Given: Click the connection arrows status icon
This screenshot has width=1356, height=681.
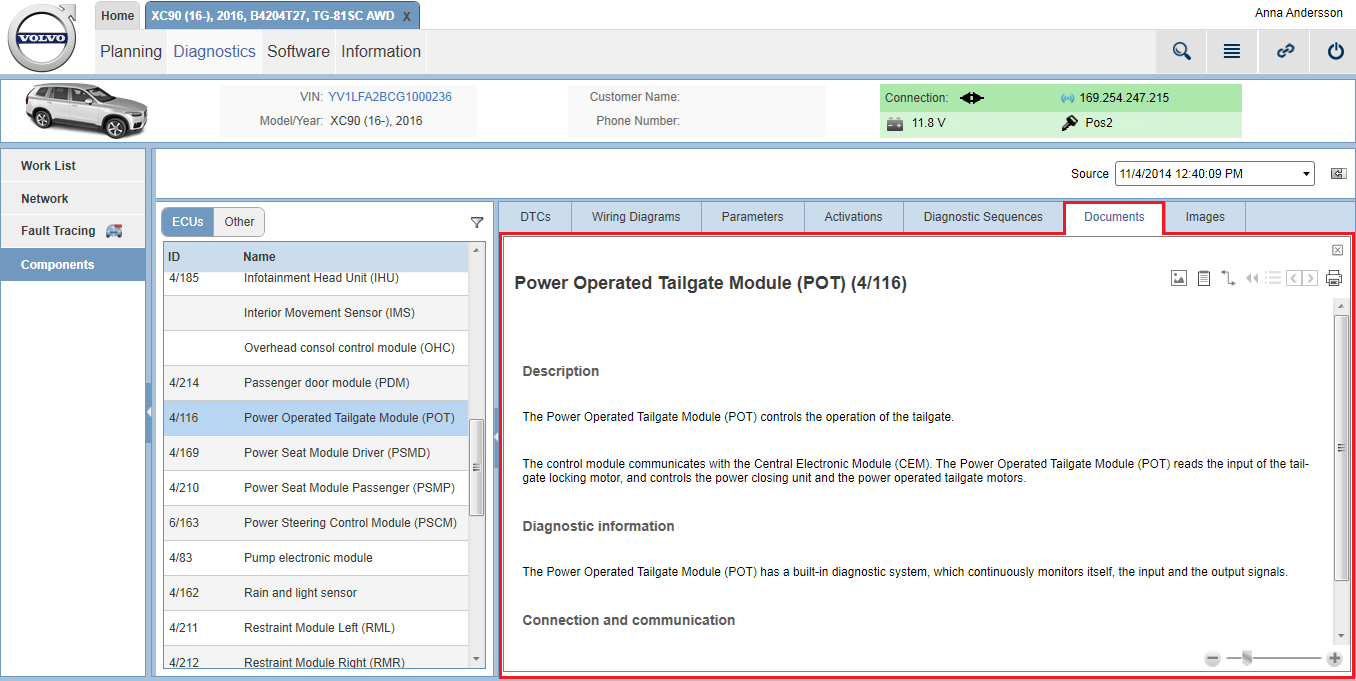Looking at the screenshot, I should [972, 98].
